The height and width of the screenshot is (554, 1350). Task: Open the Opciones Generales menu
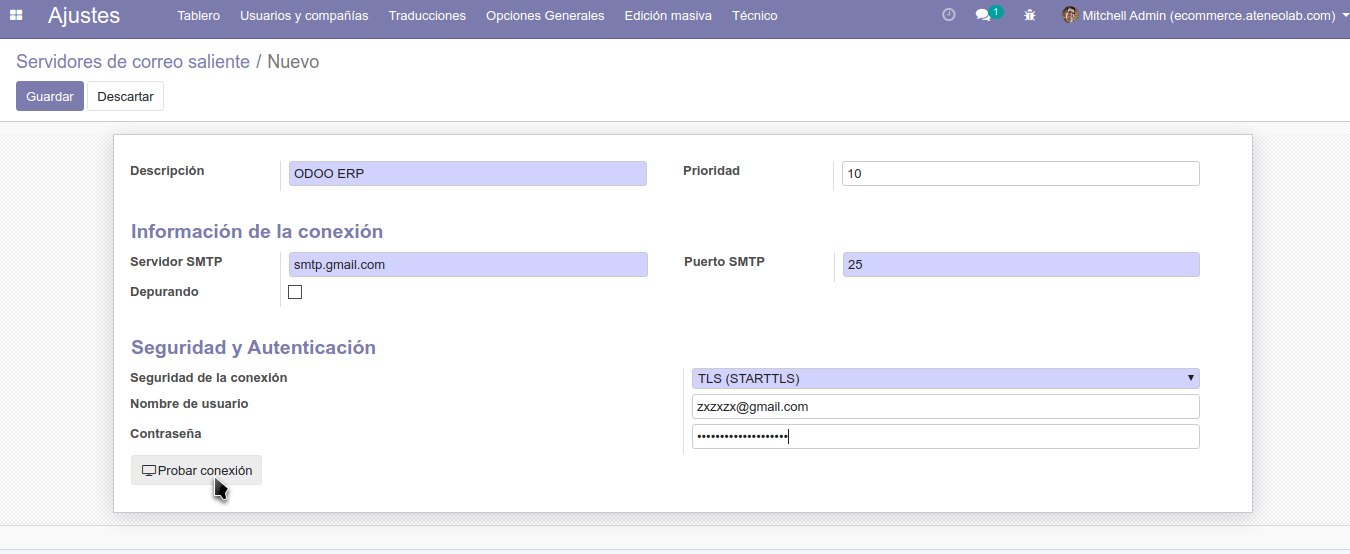[x=545, y=16]
